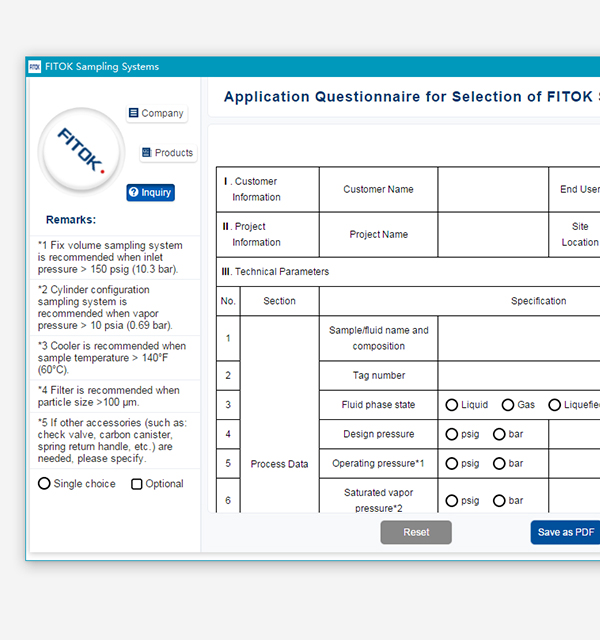Click the FITOK Sampling Systems window title
Viewport: 600px width, 640px height.
(x=102, y=67)
